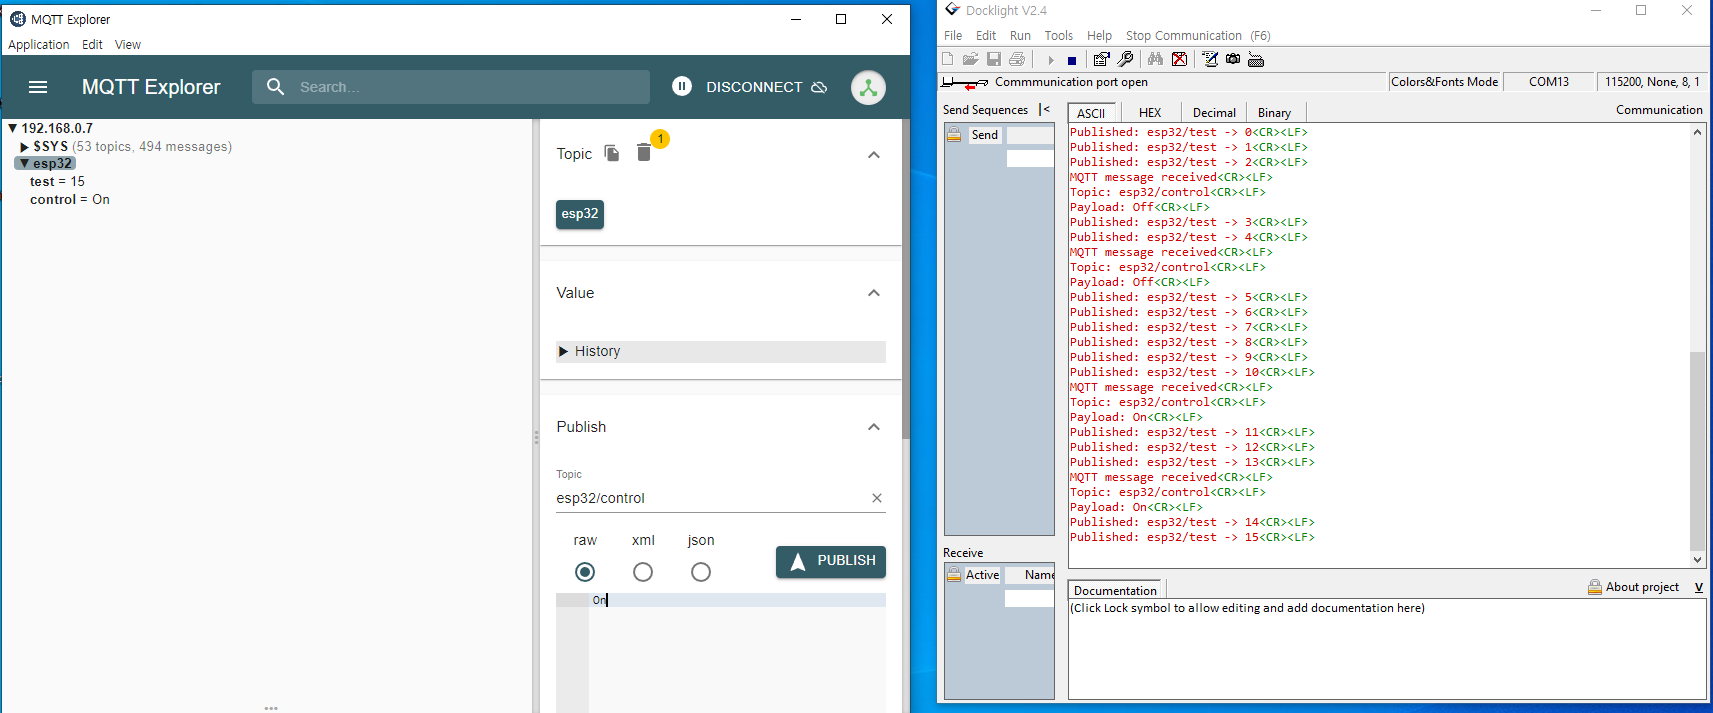Open the View menu in MQTT Explorer

click(x=128, y=45)
